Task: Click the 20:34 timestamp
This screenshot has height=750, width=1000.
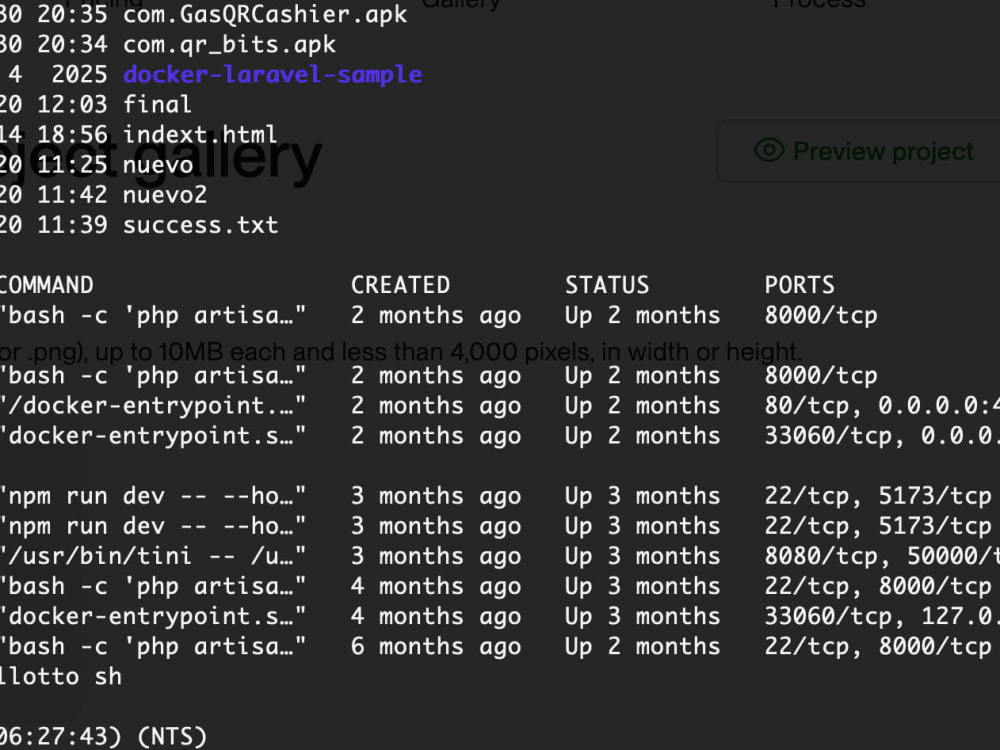Action: (x=72, y=45)
